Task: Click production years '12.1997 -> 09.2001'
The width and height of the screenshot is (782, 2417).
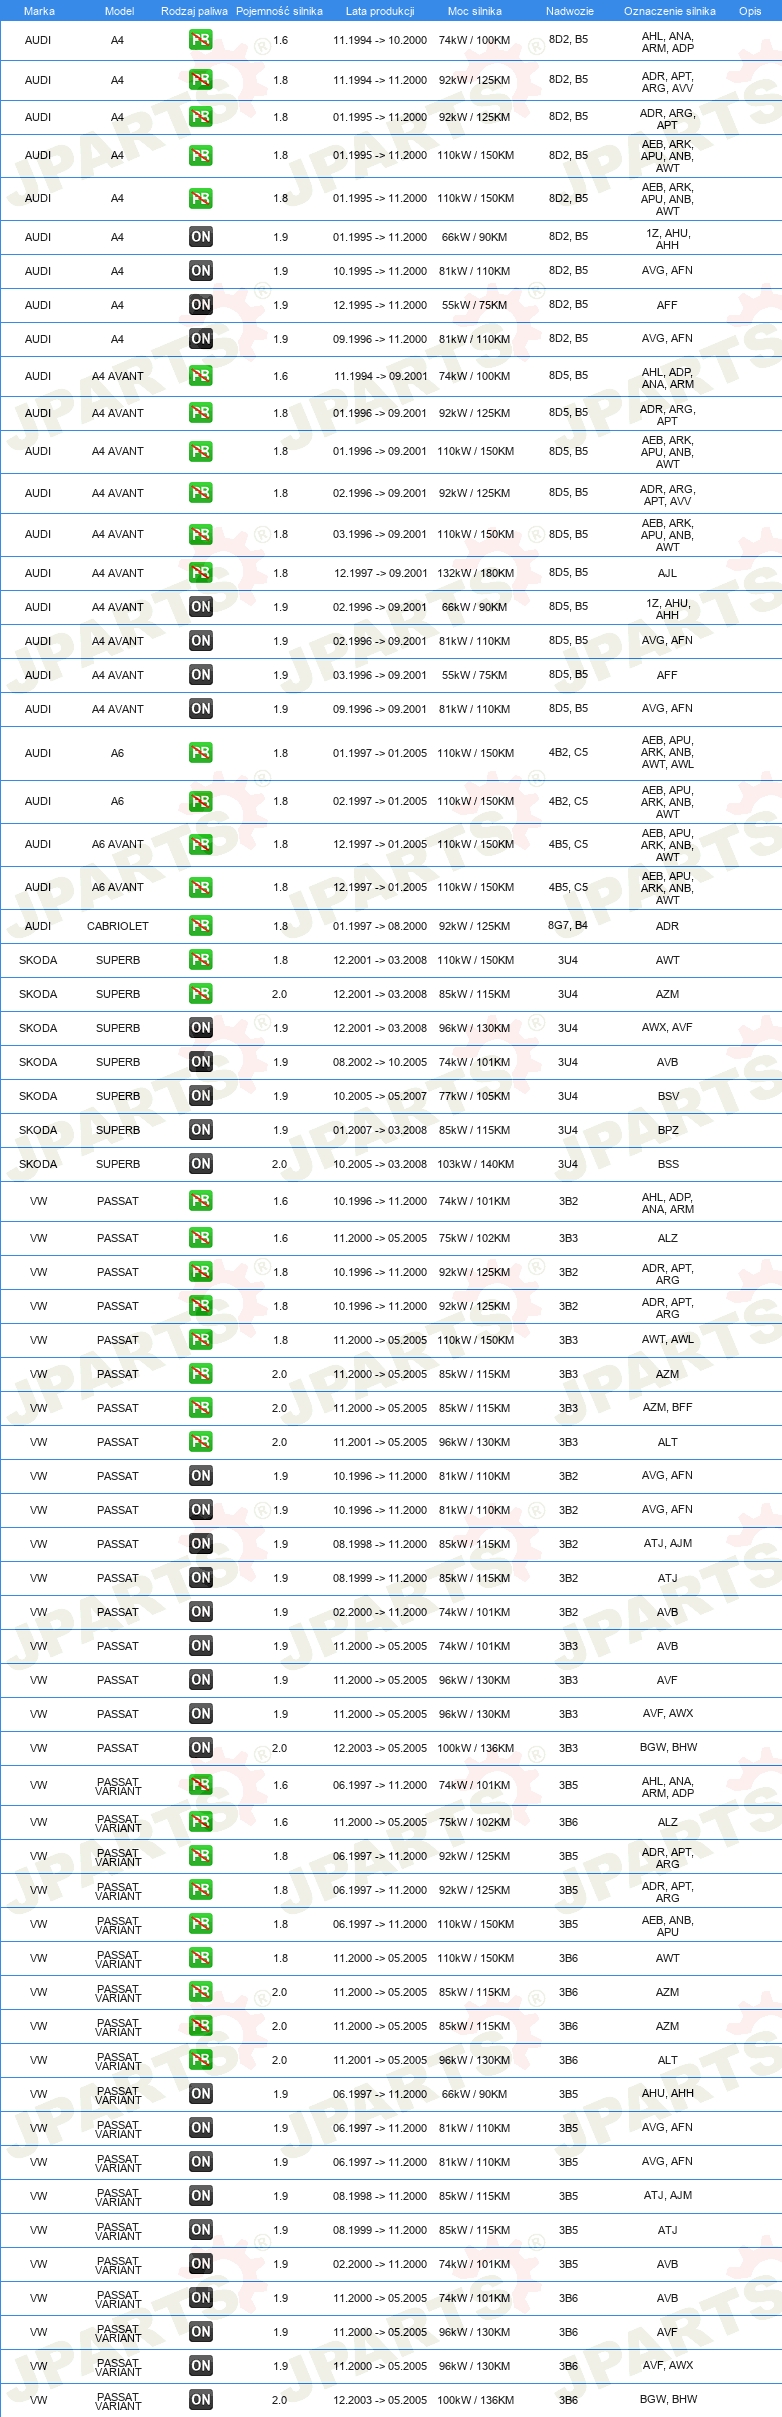Action: click(x=380, y=574)
